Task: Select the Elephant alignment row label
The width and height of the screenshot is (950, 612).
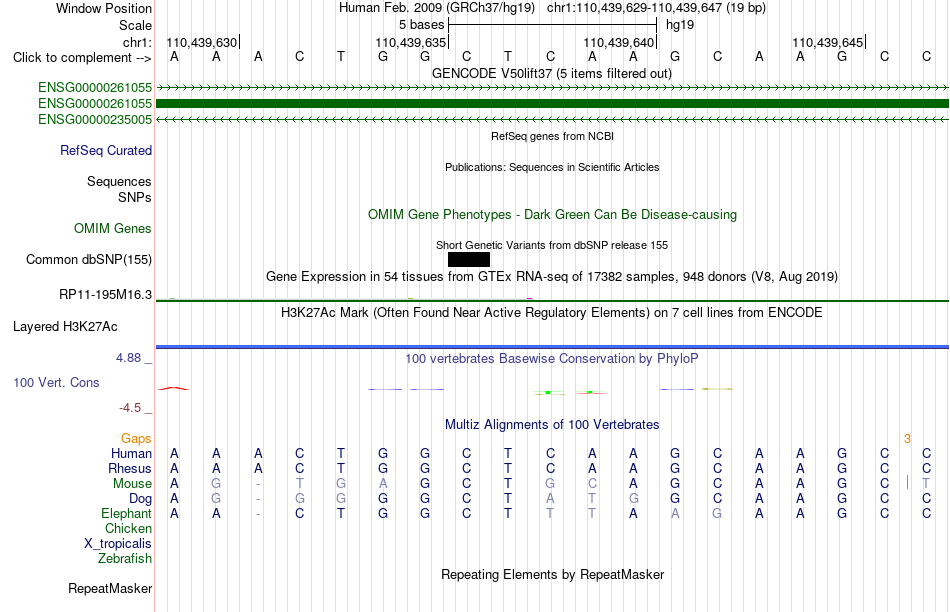Action: tap(126, 513)
